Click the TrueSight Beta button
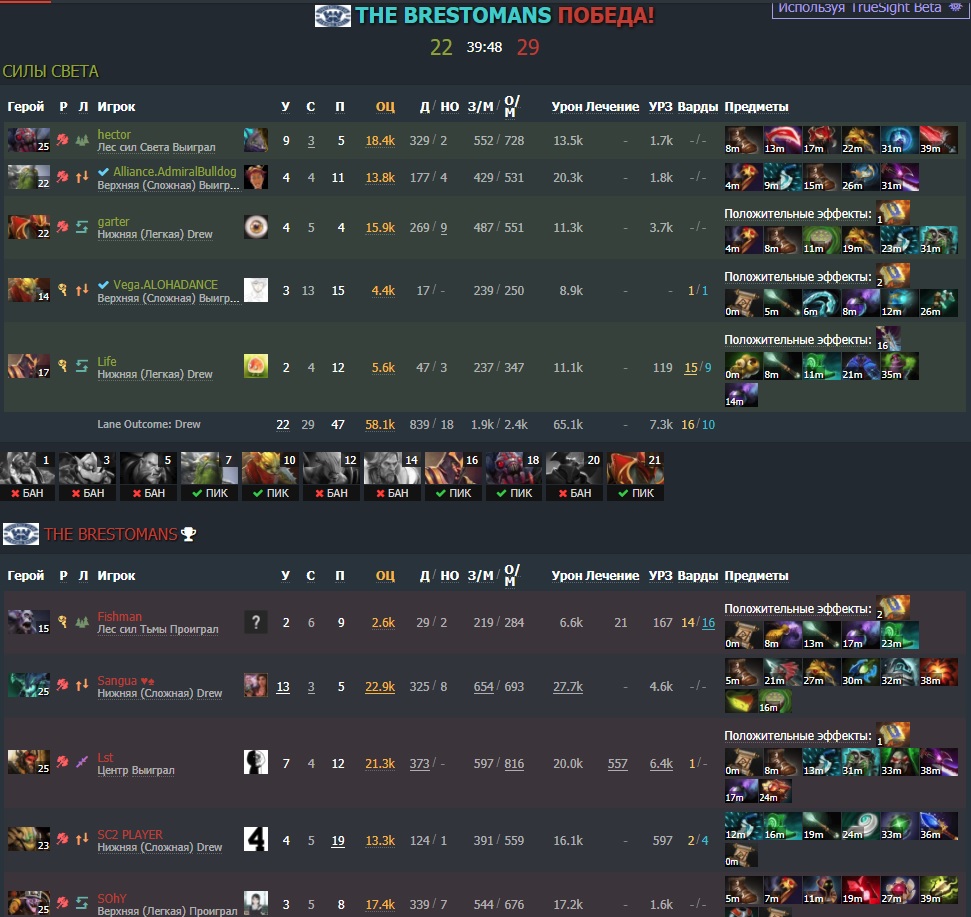Screen dimensions: 971x917 (x=870, y=9)
